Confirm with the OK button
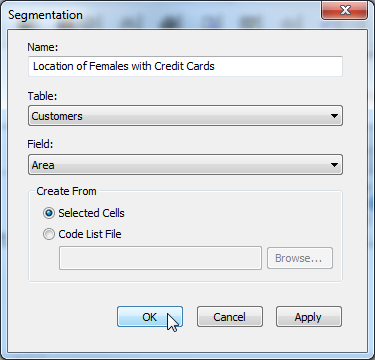375x360 pixels. coord(150,317)
